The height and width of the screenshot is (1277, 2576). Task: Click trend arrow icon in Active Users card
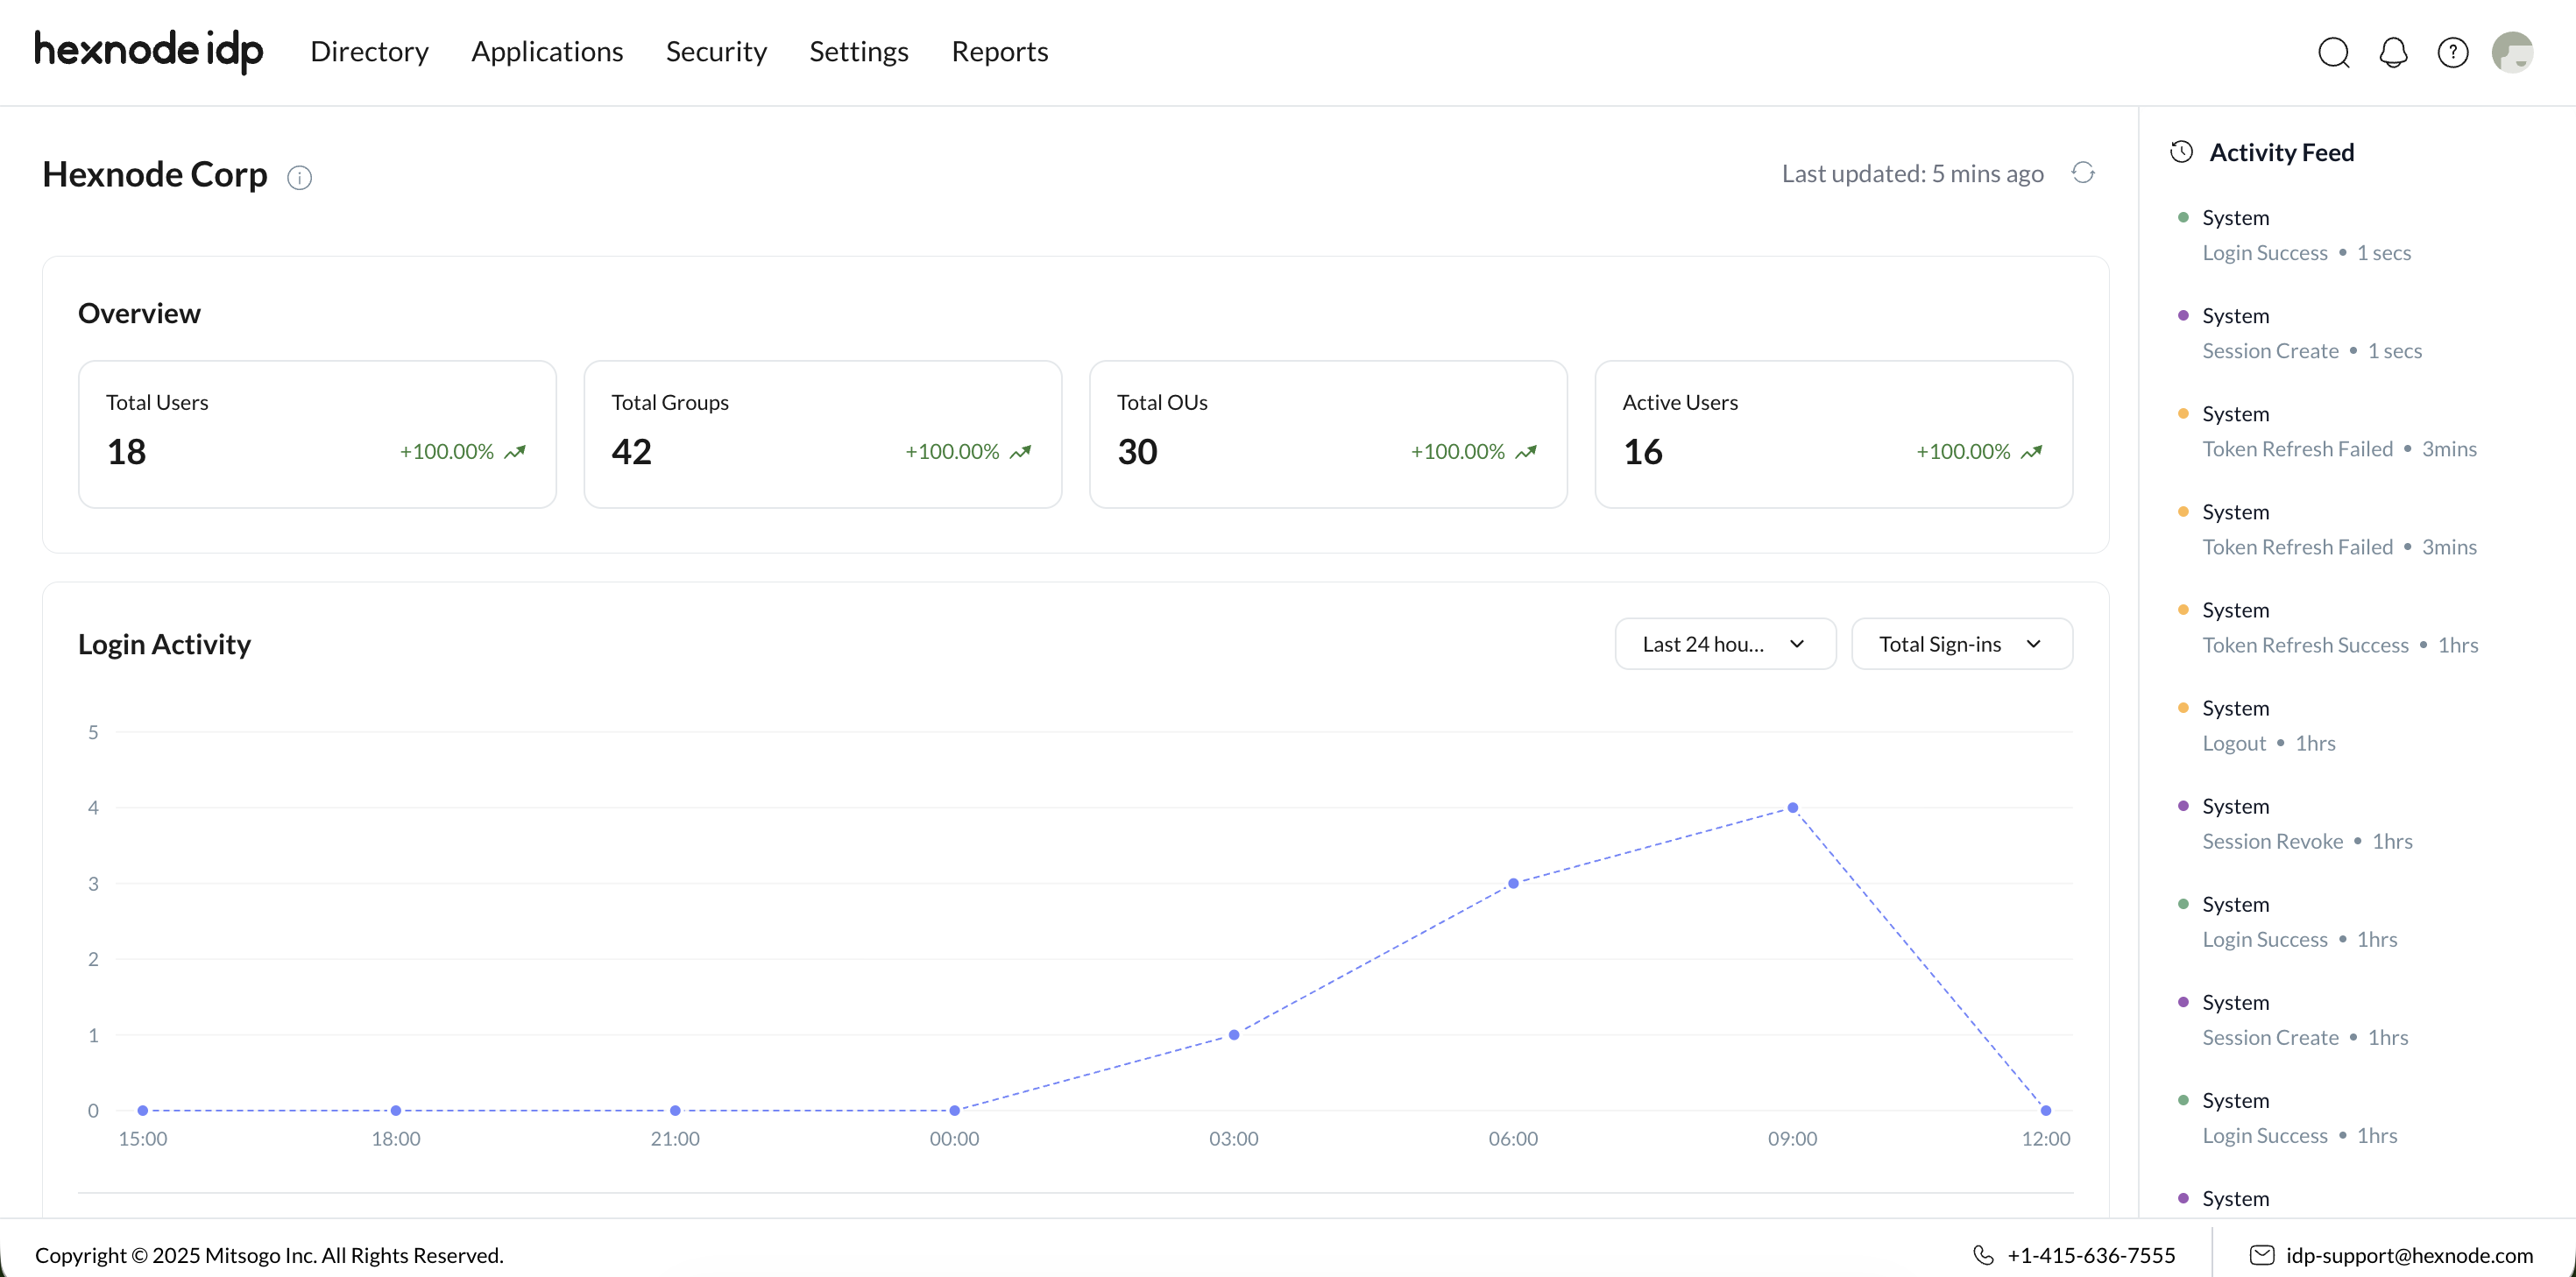[x=2031, y=452]
